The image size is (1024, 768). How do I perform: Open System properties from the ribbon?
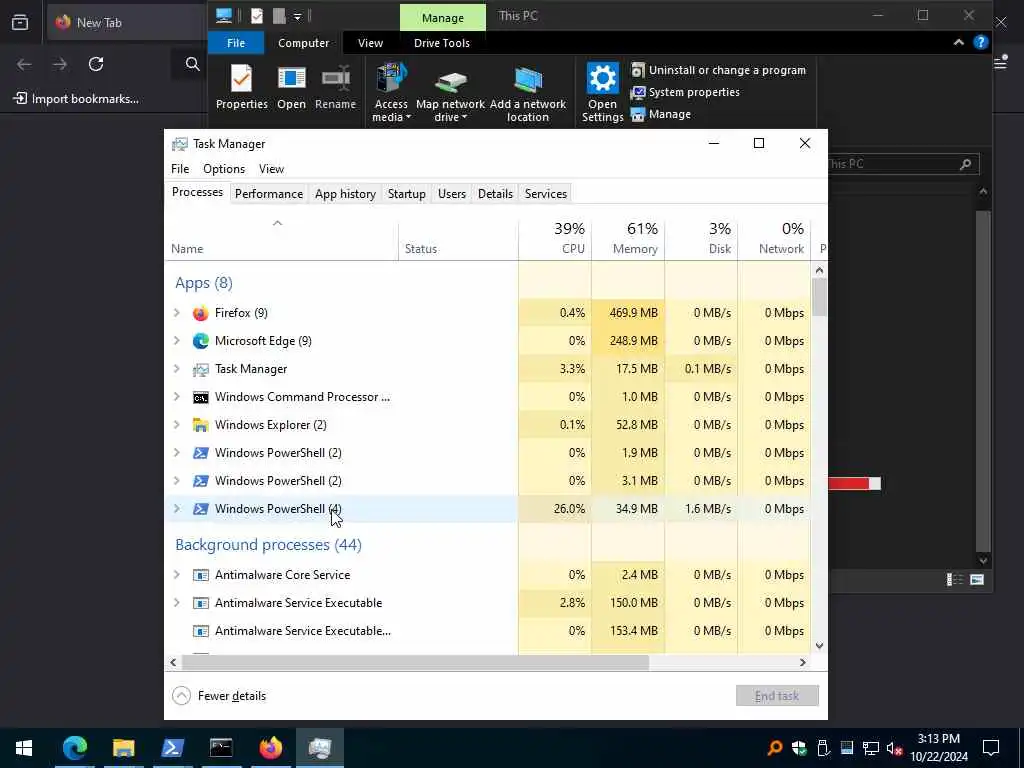685,92
